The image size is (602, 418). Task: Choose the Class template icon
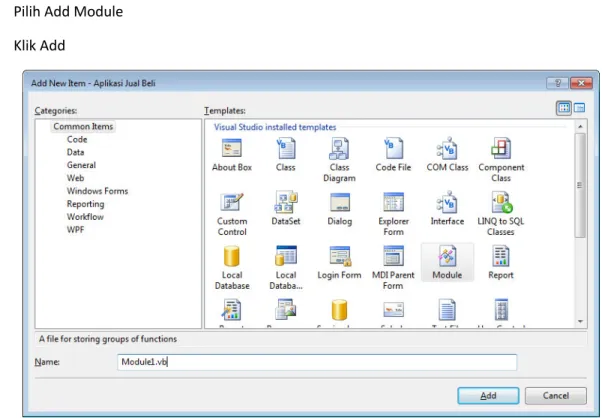click(x=286, y=149)
